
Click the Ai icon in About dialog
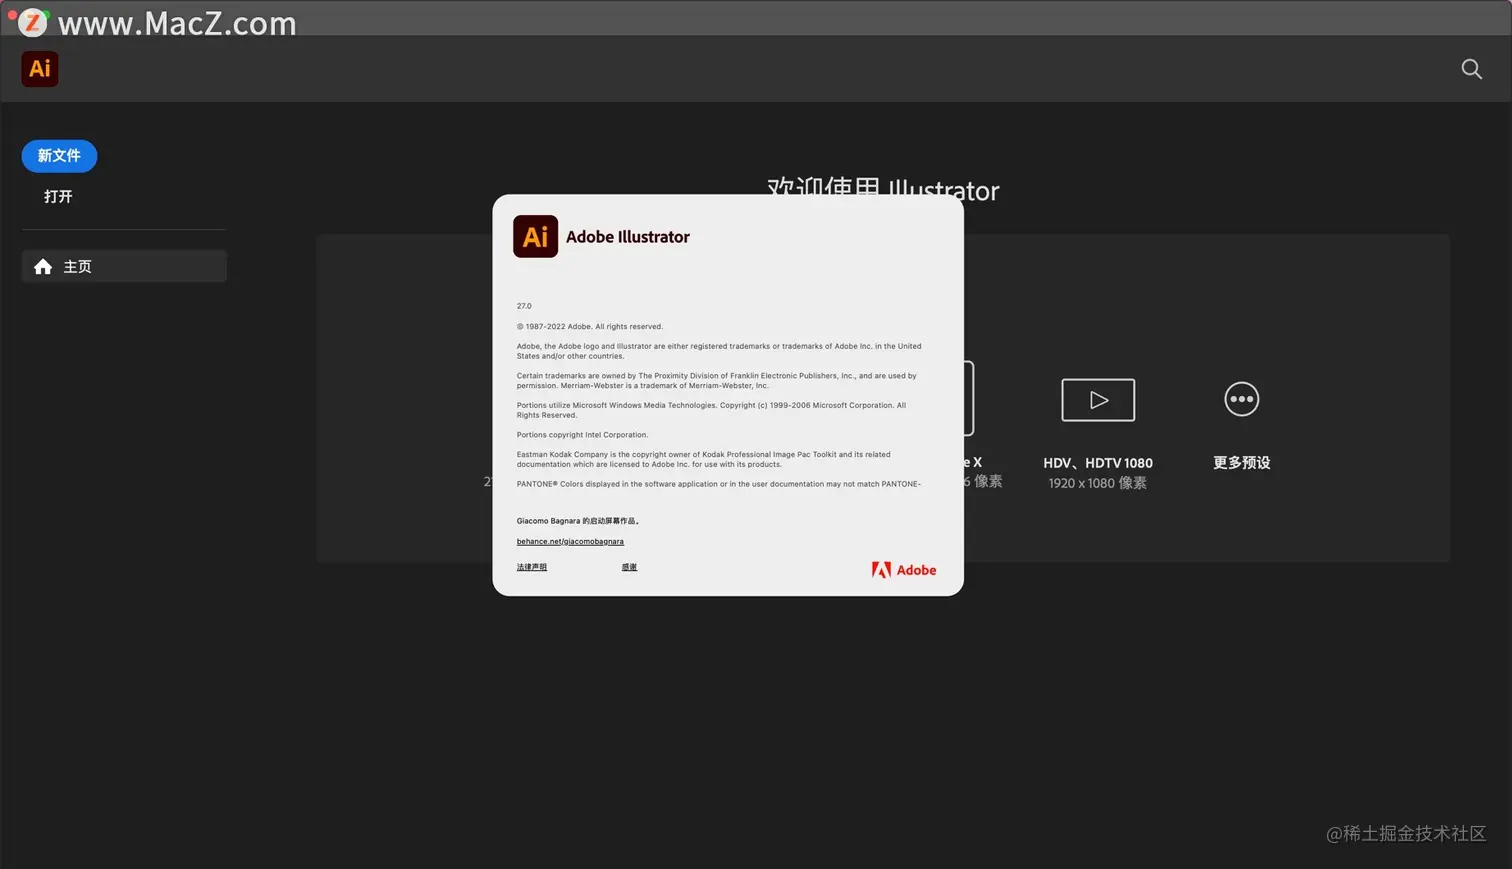[x=535, y=236]
